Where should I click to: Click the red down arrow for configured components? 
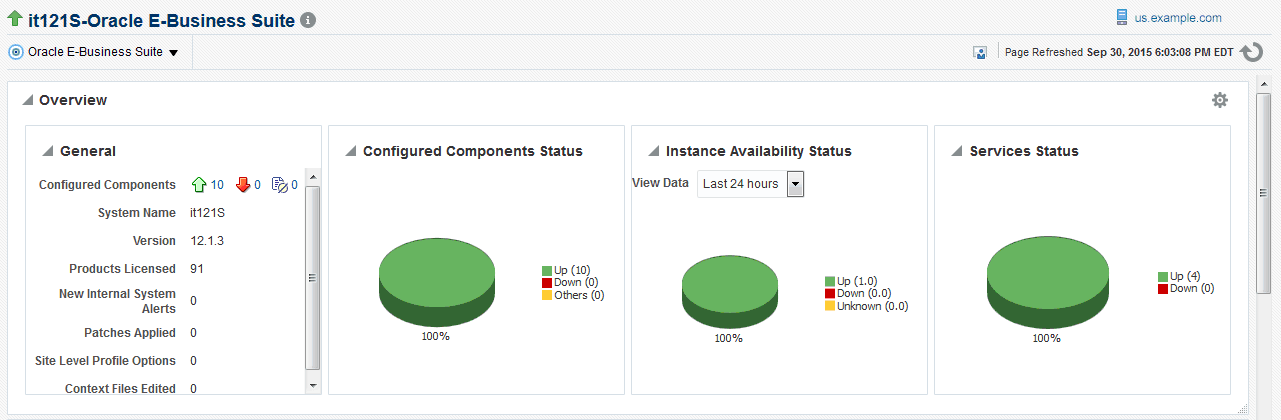coord(243,185)
